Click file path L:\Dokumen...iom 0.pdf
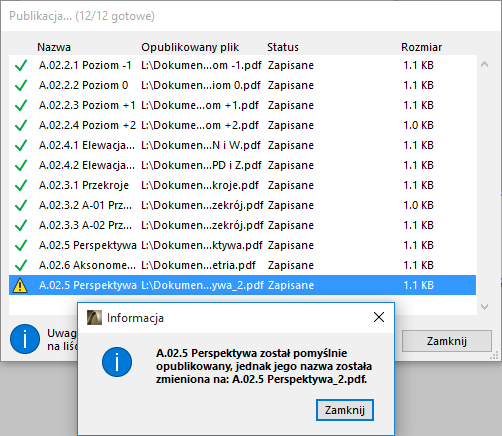 (201, 85)
